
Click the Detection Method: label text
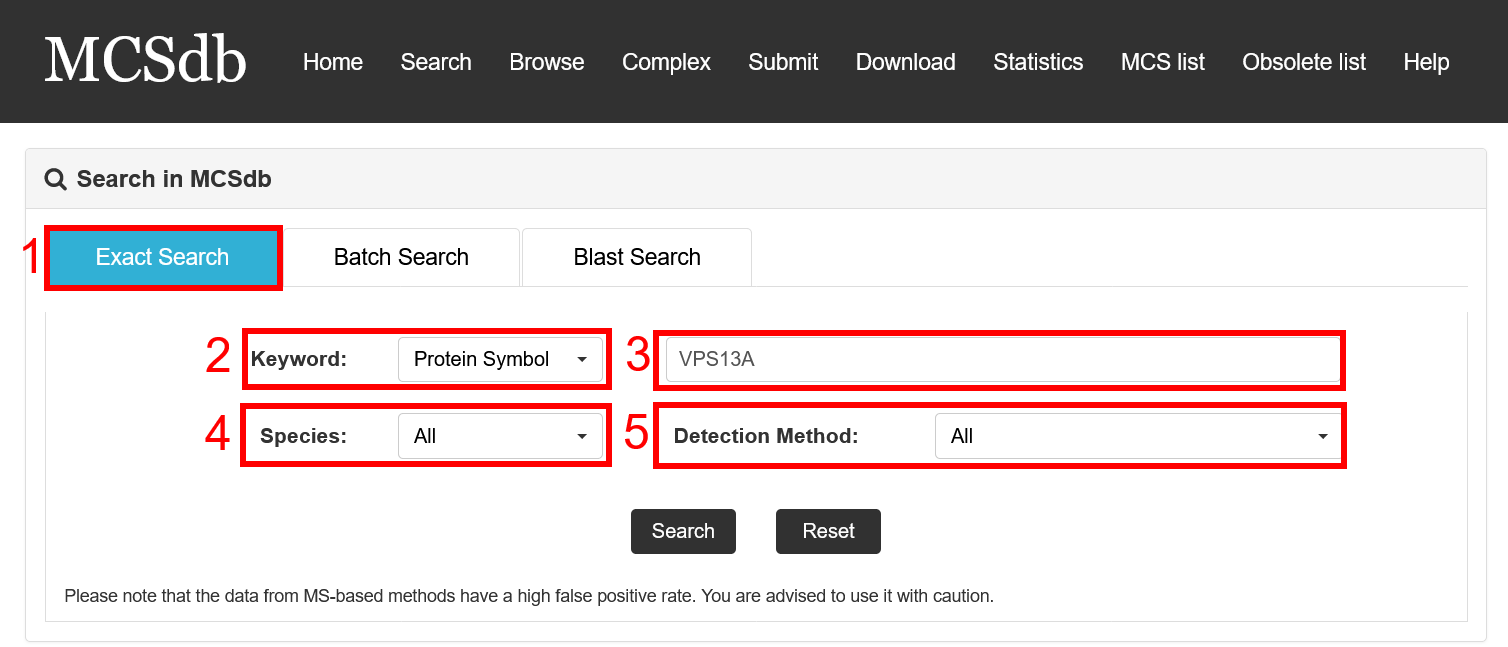point(766,436)
